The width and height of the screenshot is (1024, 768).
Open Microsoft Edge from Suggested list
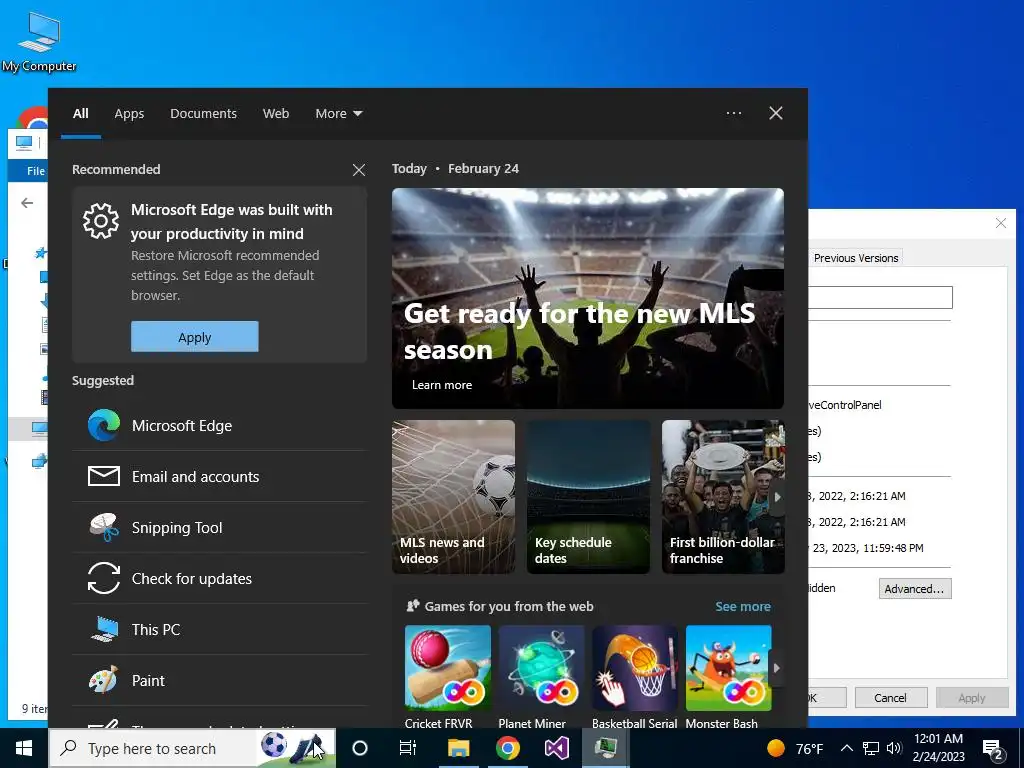tap(219, 426)
